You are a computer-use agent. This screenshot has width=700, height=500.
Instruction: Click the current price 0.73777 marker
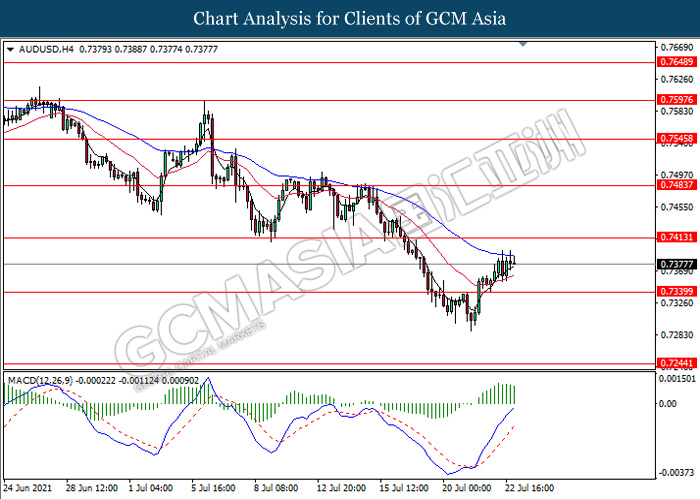click(x=676, y=264)
